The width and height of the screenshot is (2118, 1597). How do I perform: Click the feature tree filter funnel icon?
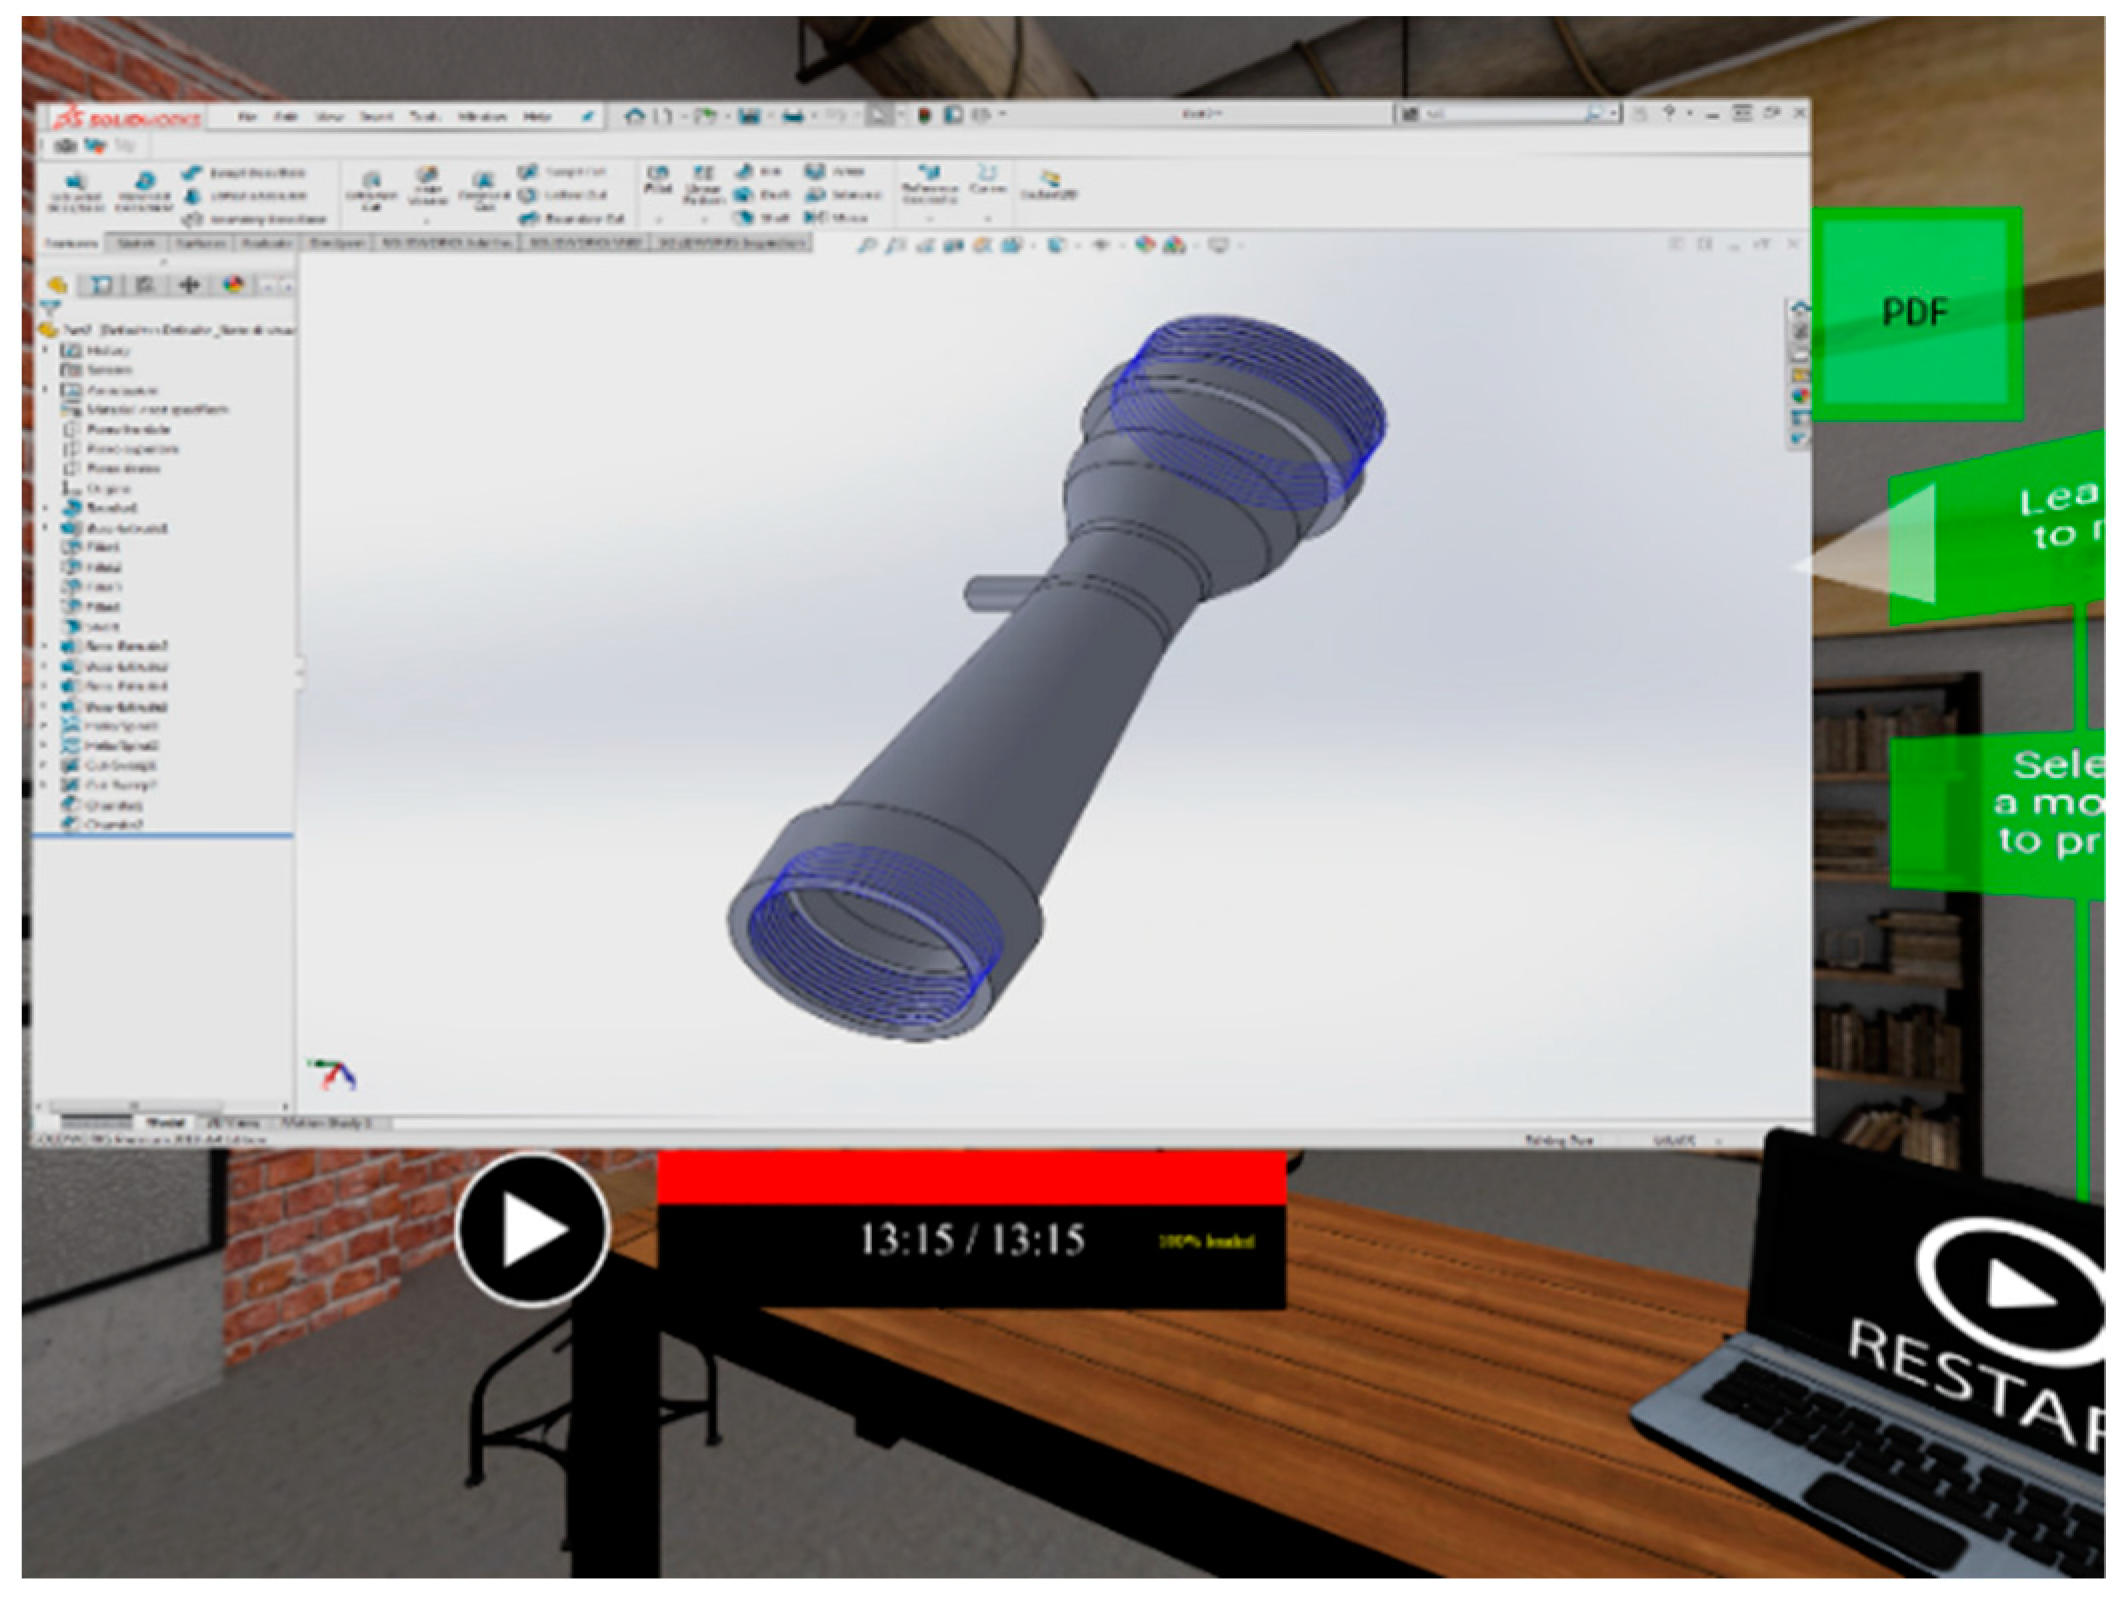[x=50, y=308]
